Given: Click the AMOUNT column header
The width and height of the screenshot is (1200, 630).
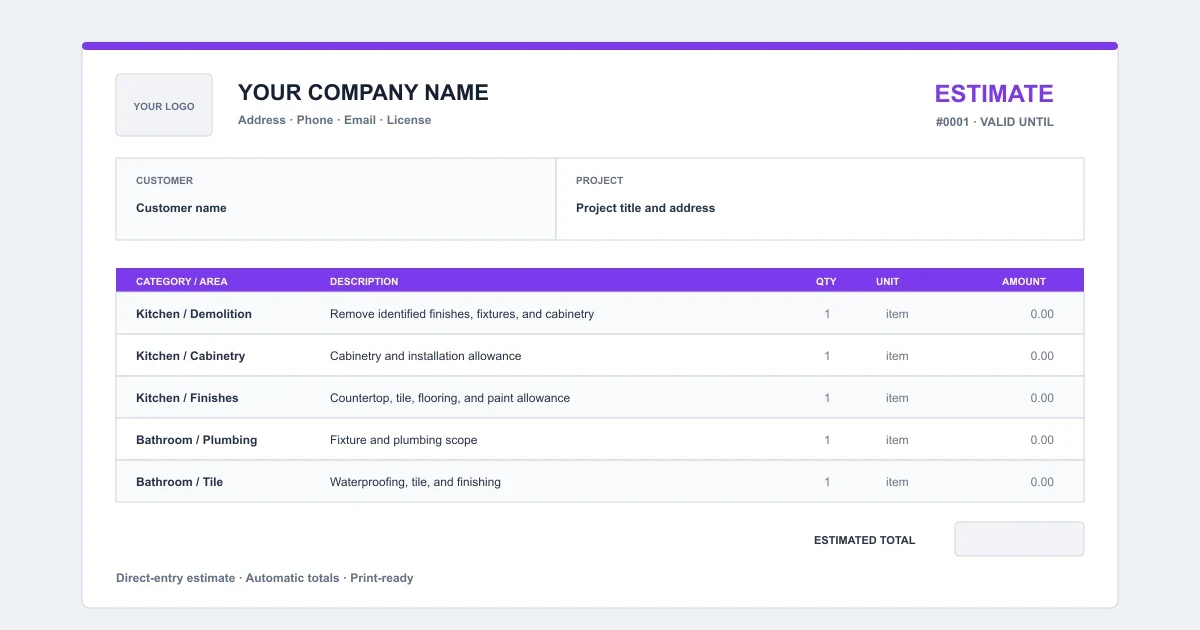Looking at the screenshot, I should click(x=1024, y=282).
